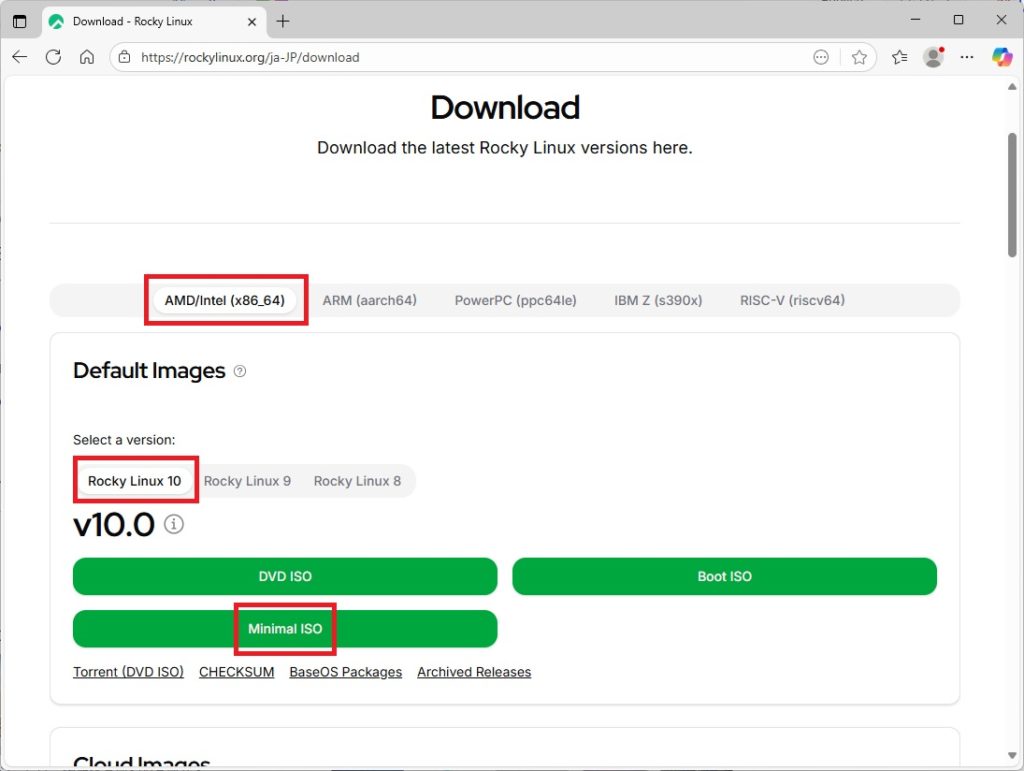Open tab actions menu icon

click(20, 21)
